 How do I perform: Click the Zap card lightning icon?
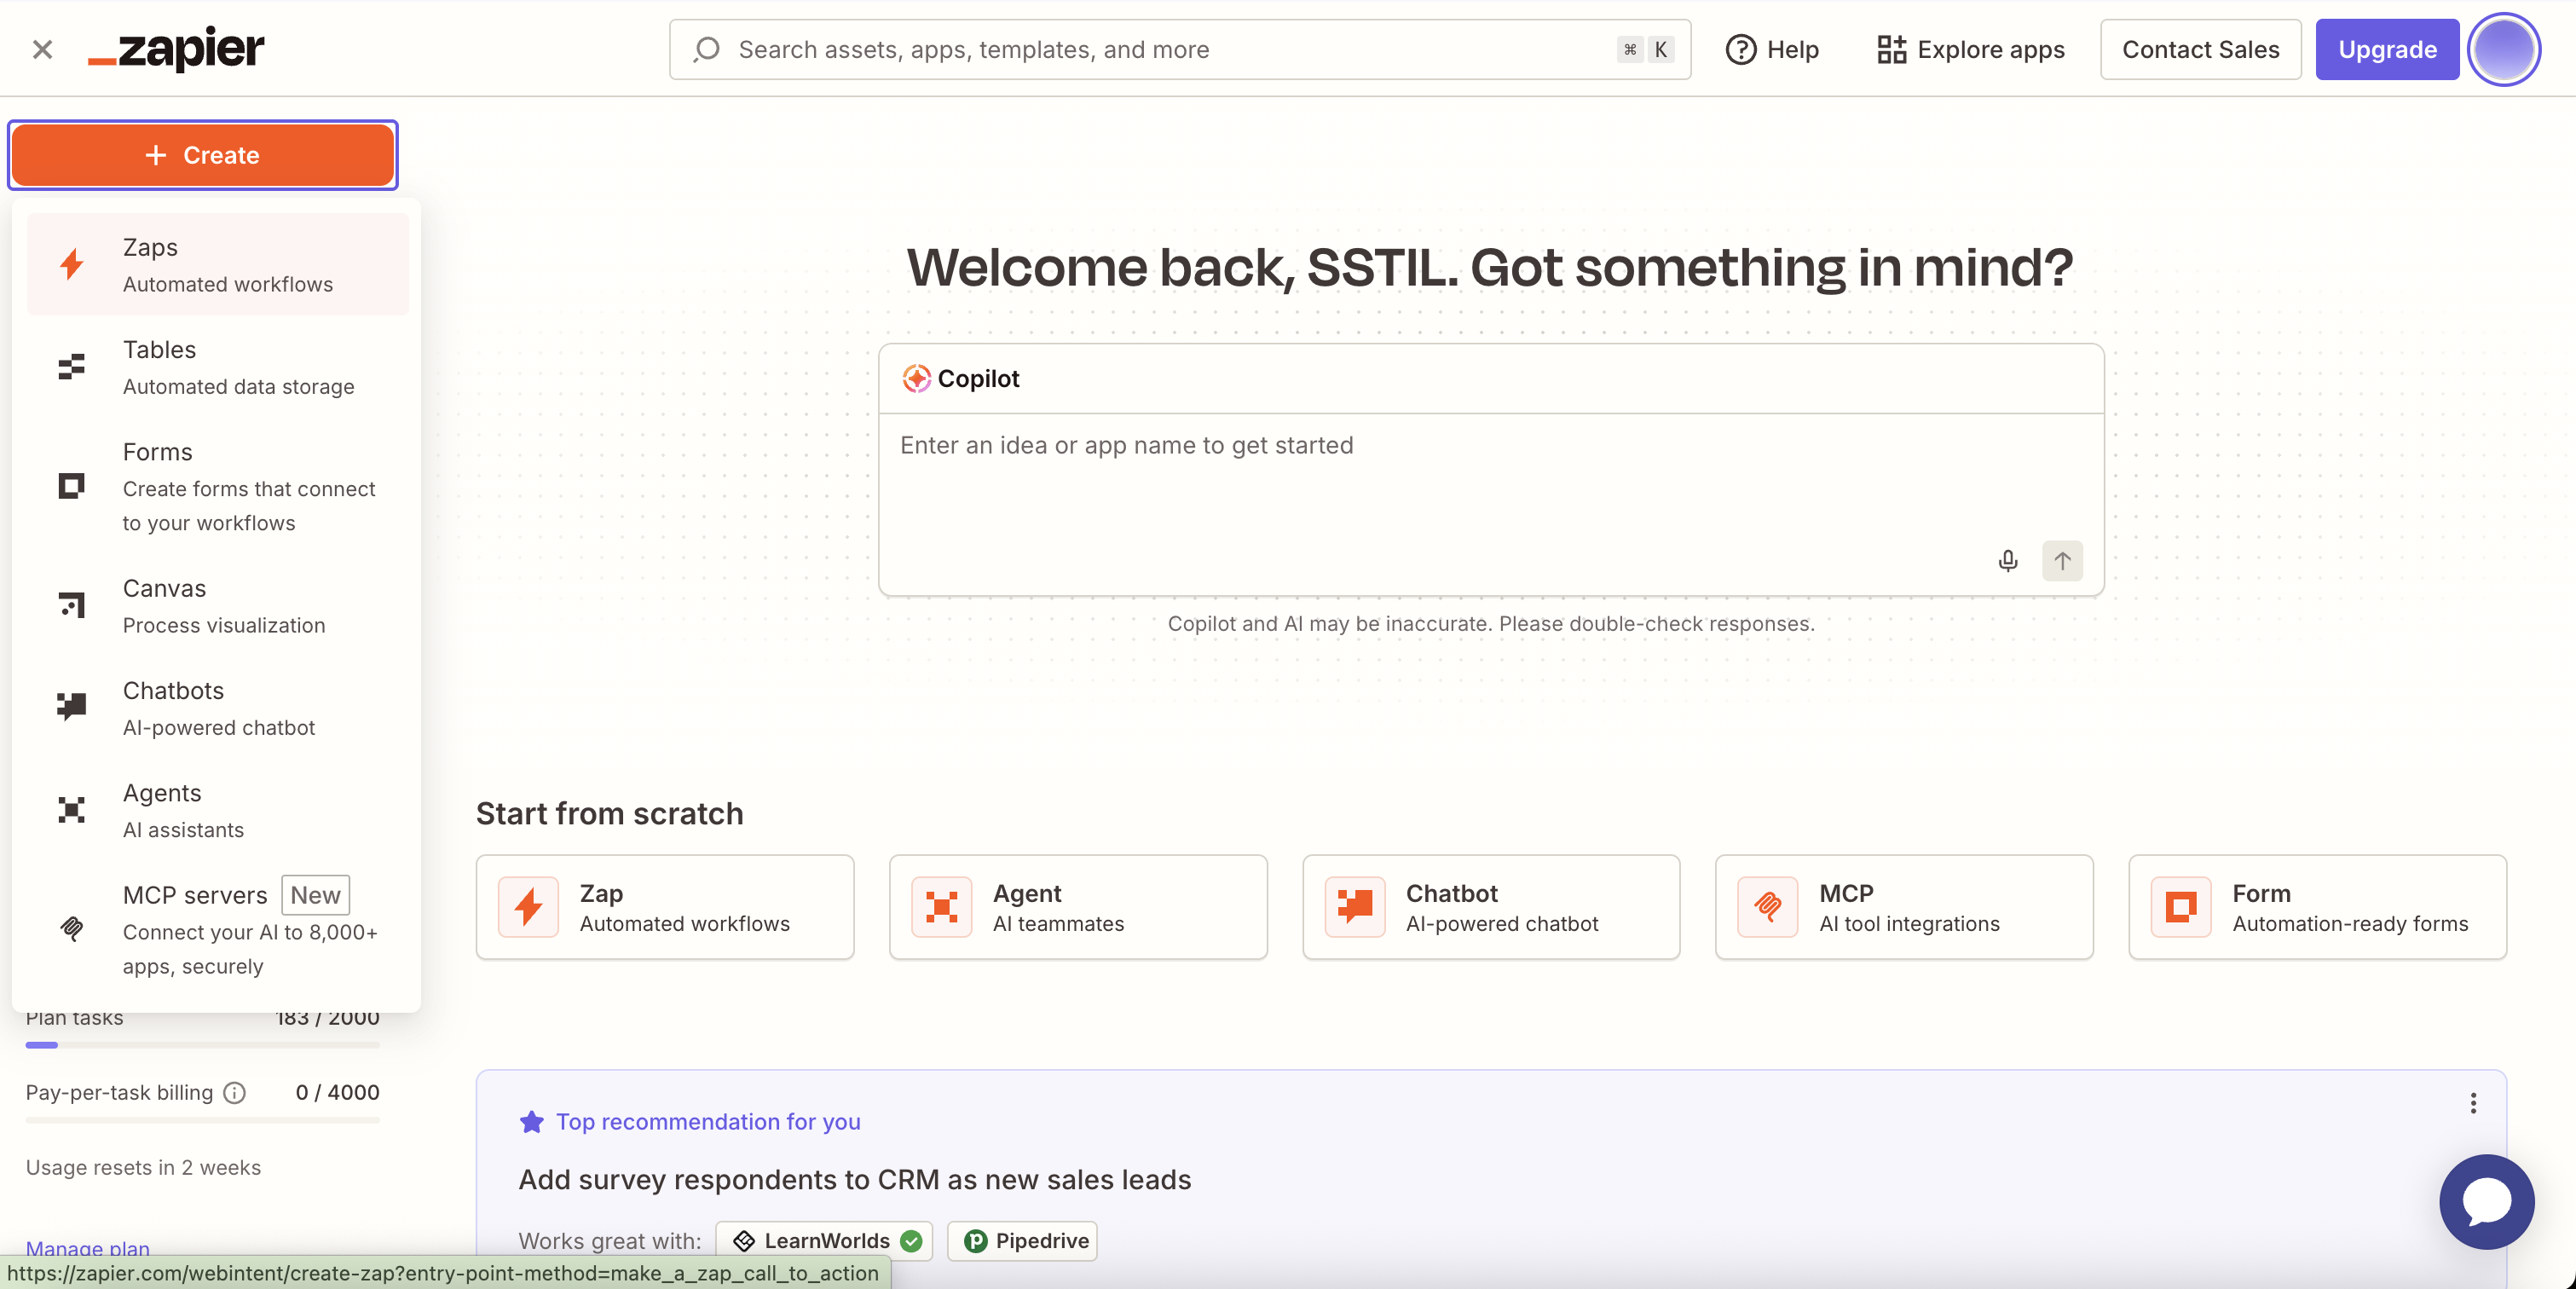coord(528,907)
